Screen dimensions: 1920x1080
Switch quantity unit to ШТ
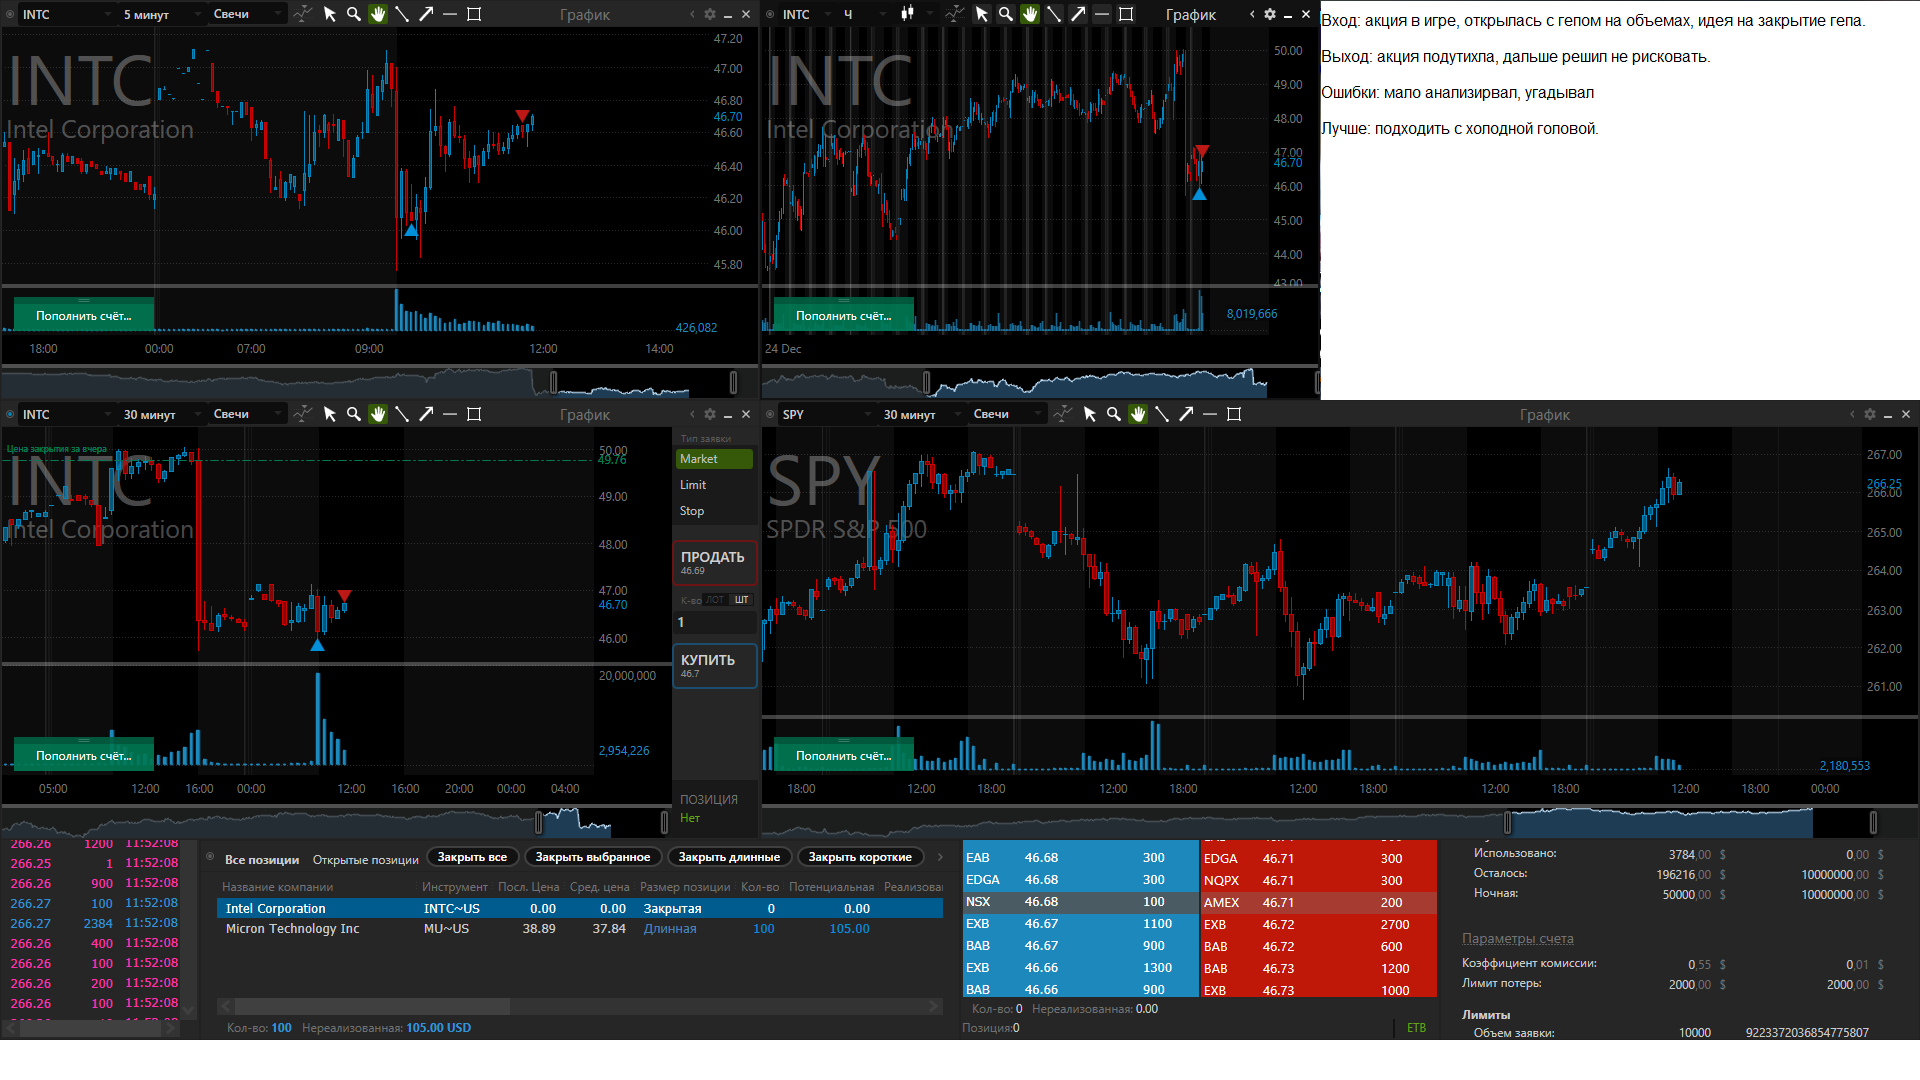click(741, 600)
